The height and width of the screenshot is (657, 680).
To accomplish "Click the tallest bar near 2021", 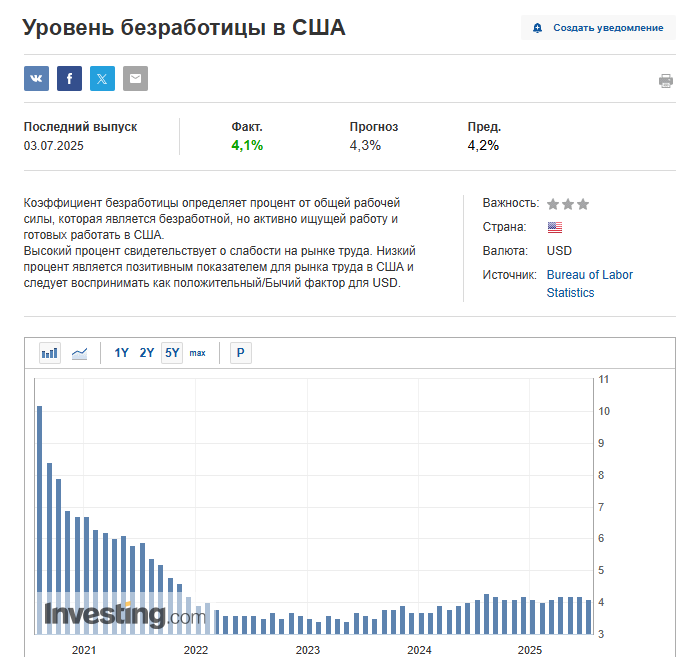I will 39,520.
